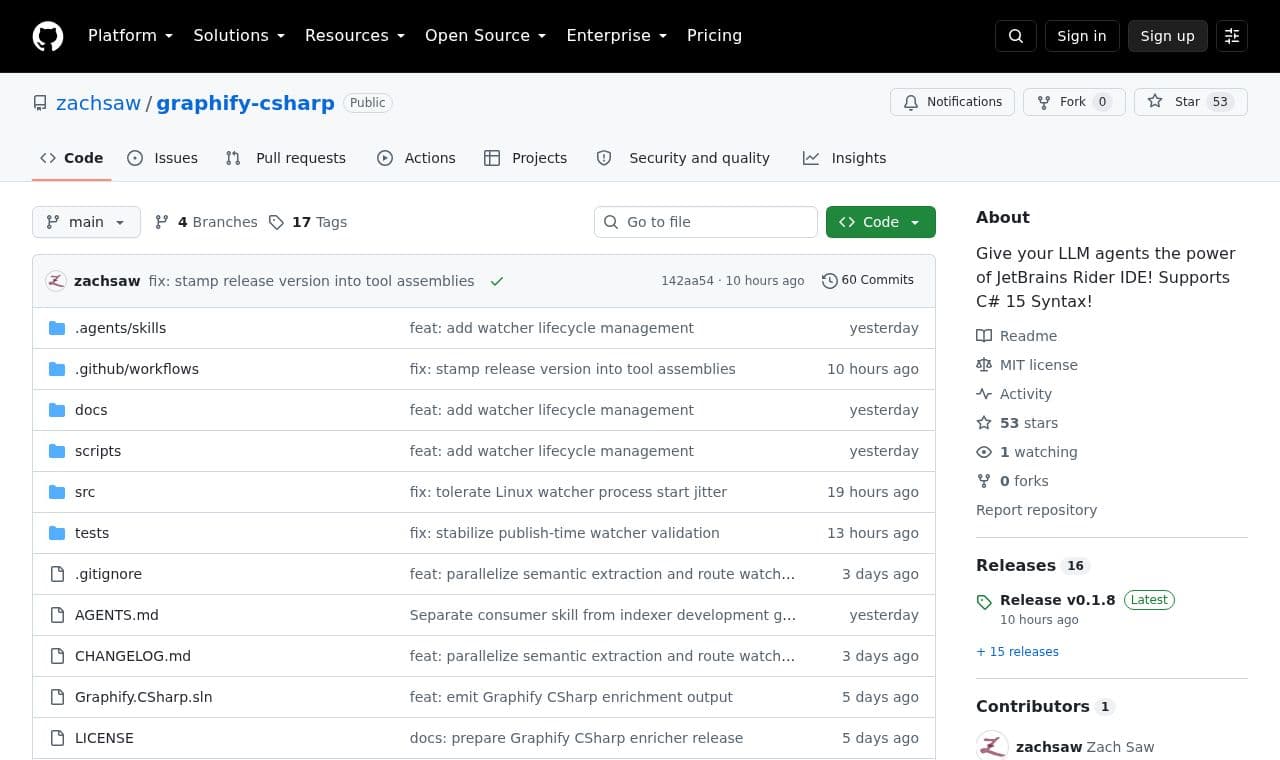
Task: Open the zachsaw contributor avatar
Action: [x=992, y=746]
